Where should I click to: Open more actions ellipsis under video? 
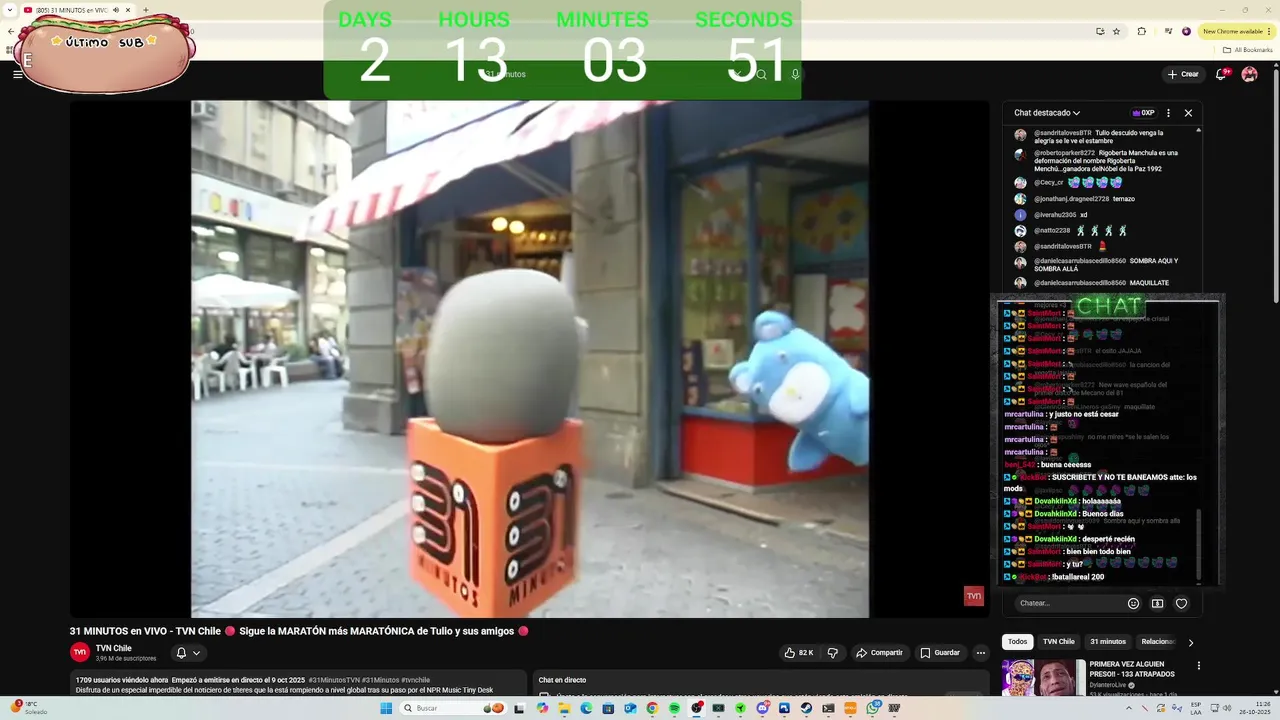[x=981, y=653]
